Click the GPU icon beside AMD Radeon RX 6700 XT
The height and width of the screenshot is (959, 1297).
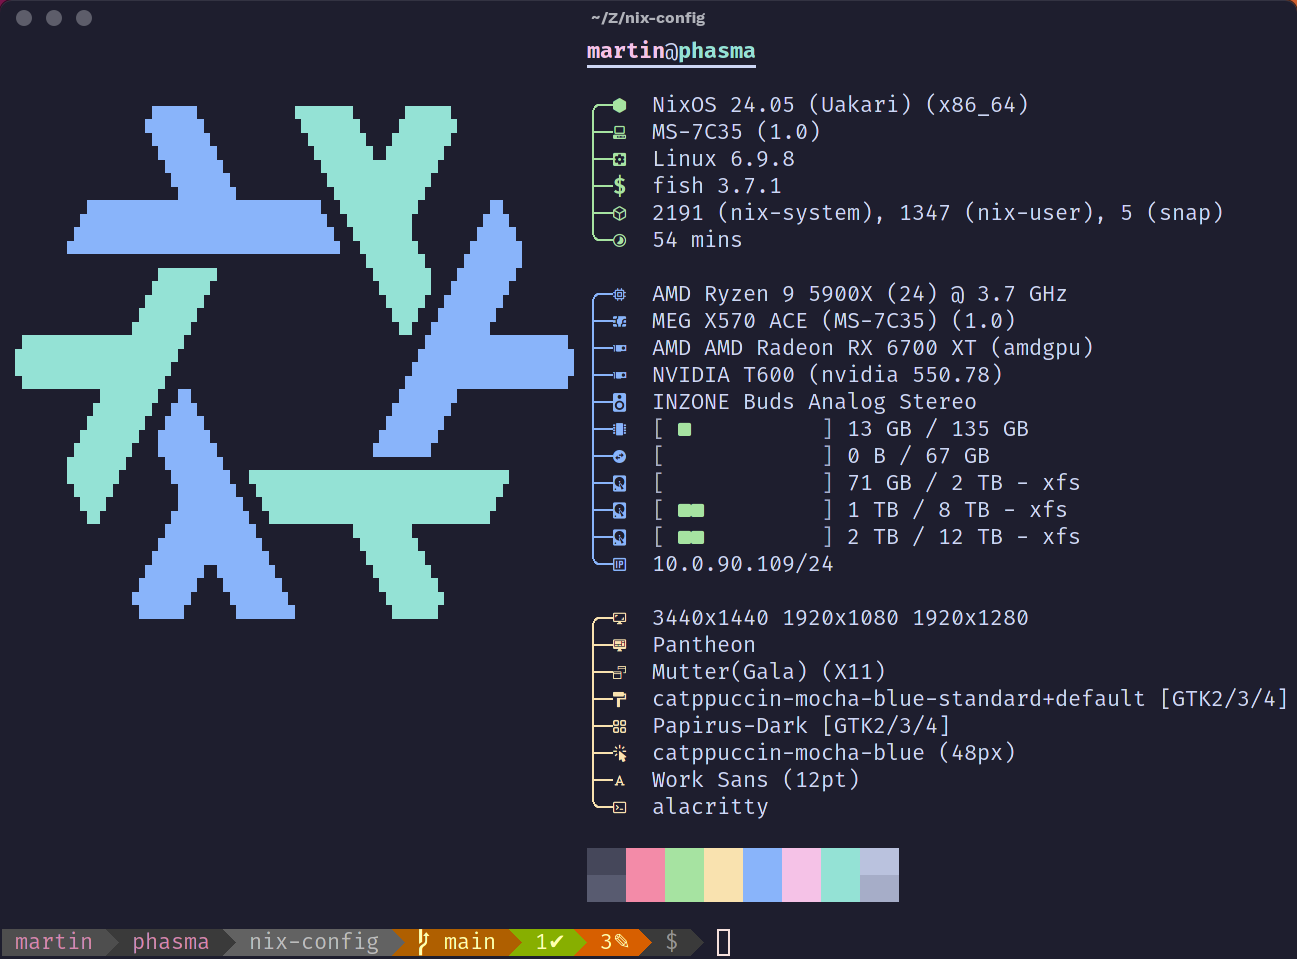pyautogui.click(x=619, y=348)
